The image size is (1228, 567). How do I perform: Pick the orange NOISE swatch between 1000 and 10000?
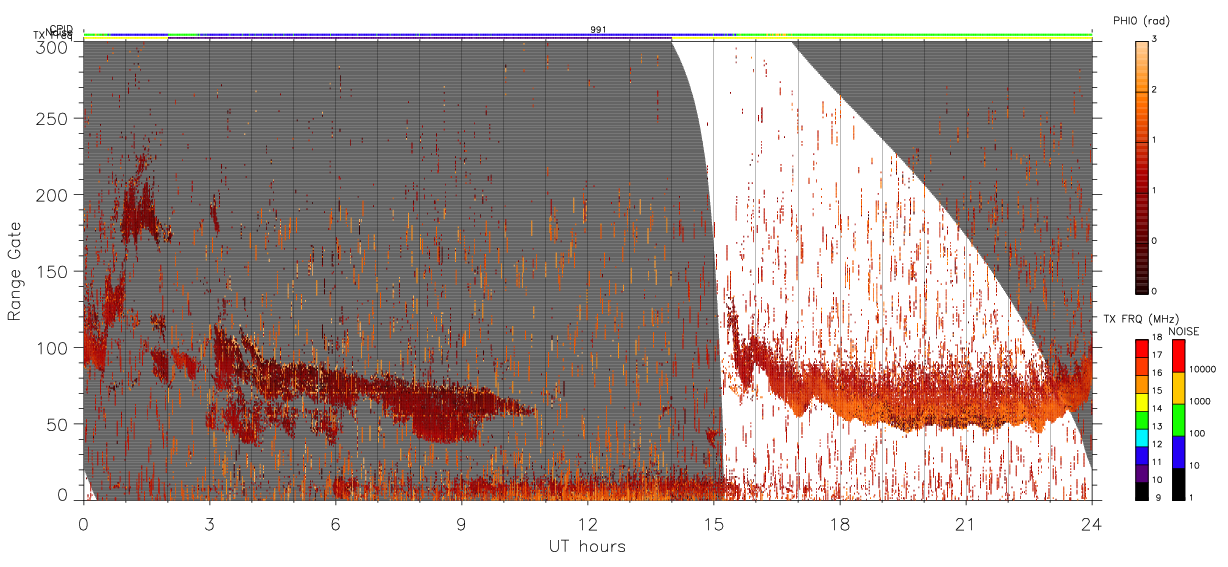click(1179, 388)
